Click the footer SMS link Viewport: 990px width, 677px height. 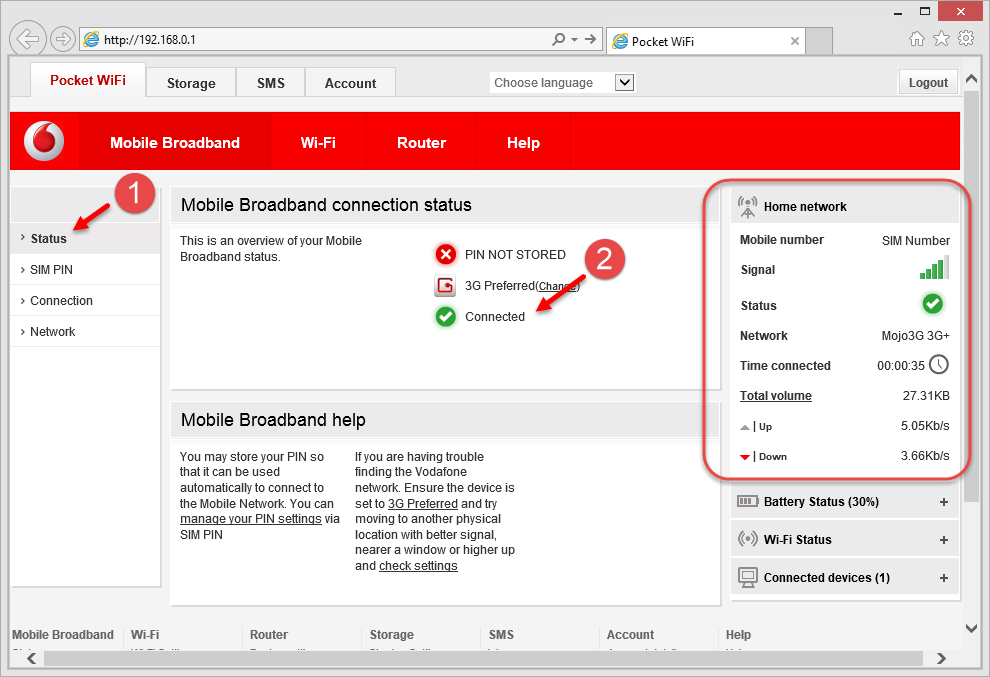pyautogui.click(x=501, y=634)
